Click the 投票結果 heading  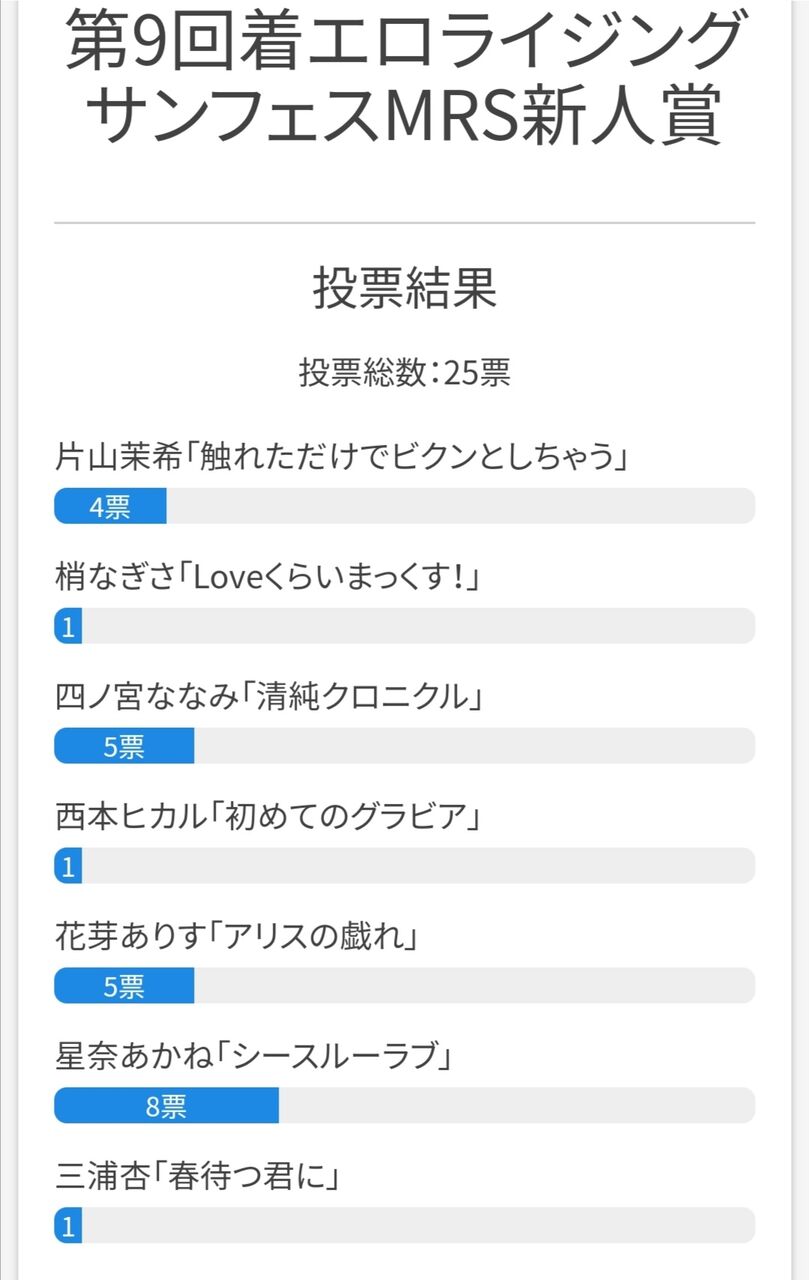tap(404, 289)
